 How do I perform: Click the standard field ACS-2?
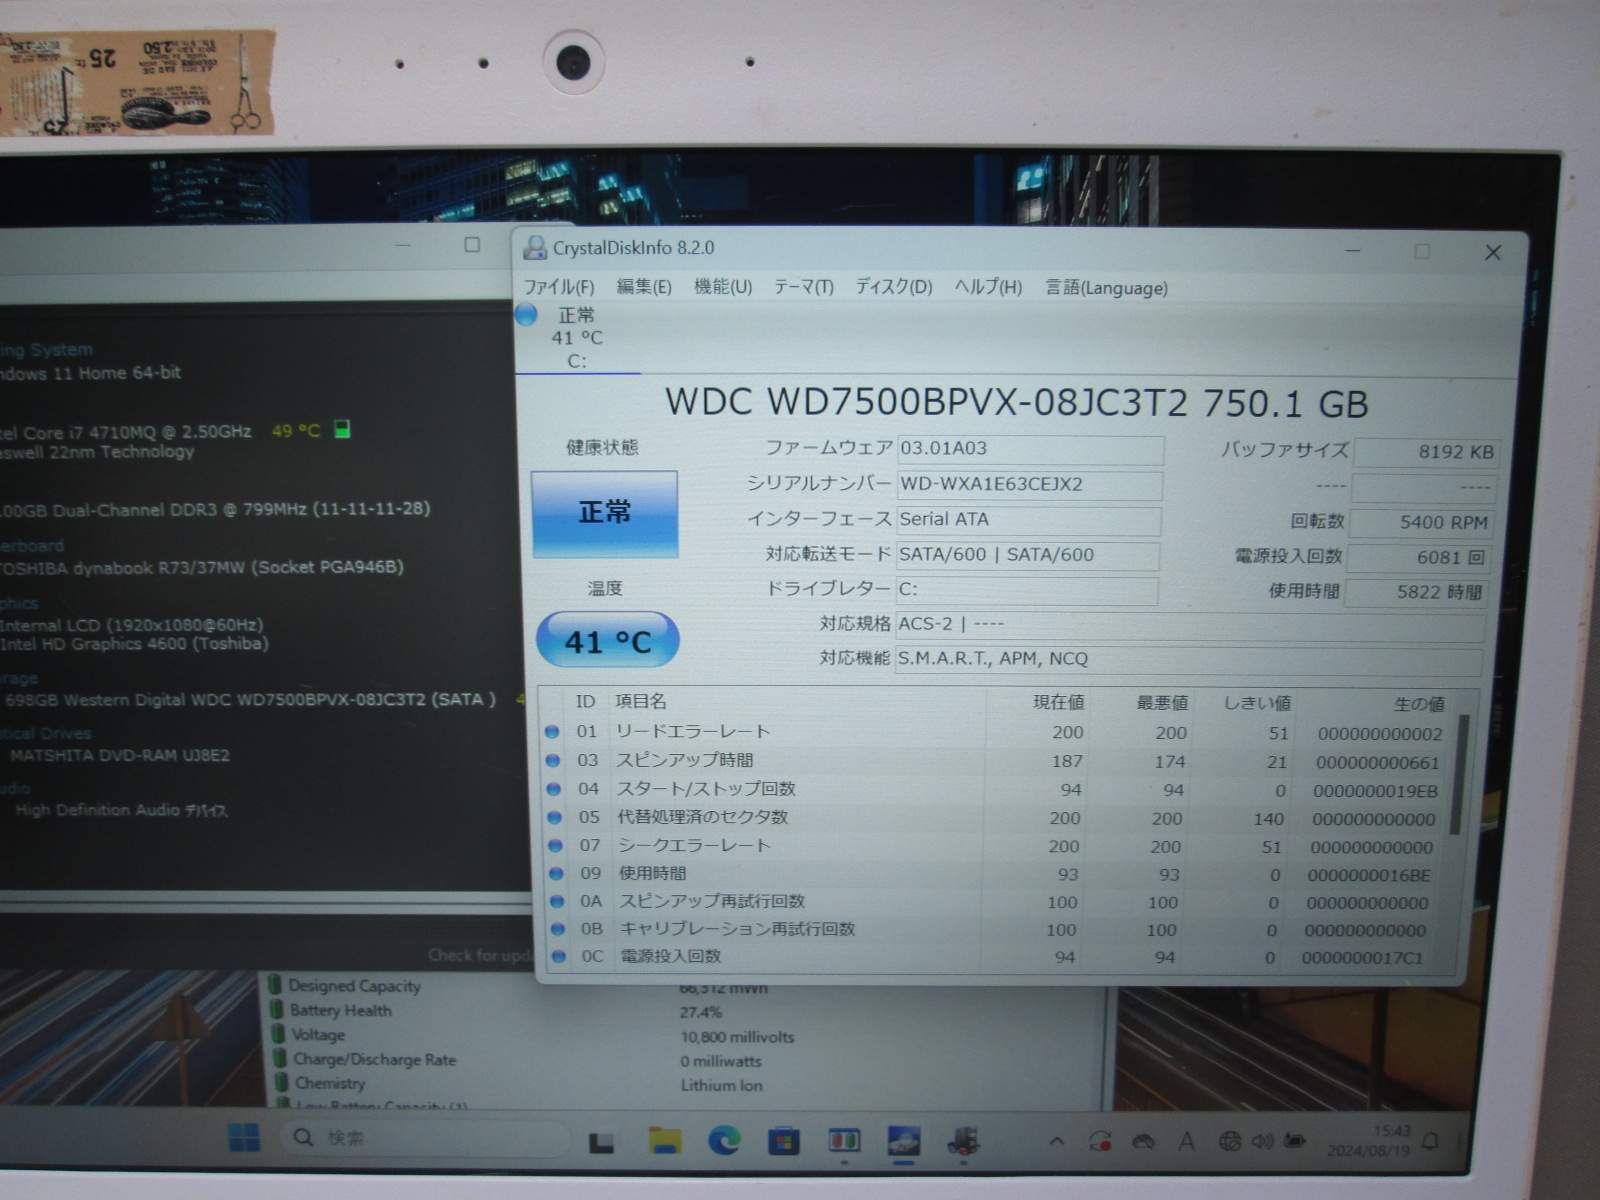(1190, 625)
